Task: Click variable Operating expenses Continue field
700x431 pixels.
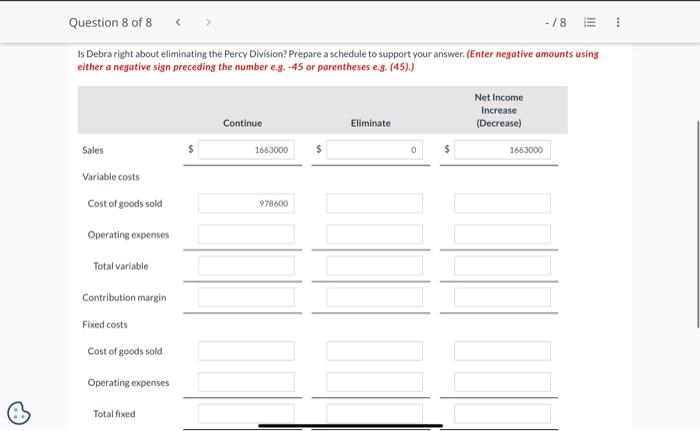Action: pos(246,234)
